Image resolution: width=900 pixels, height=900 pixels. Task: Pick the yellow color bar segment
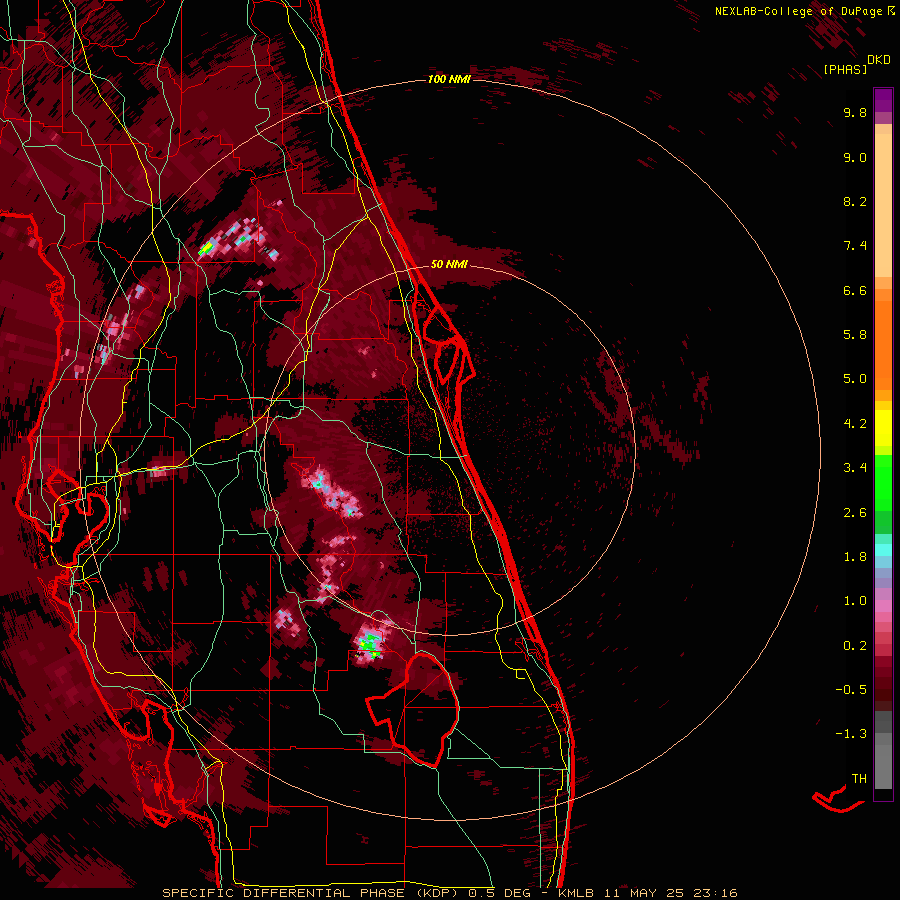(883, 428)
